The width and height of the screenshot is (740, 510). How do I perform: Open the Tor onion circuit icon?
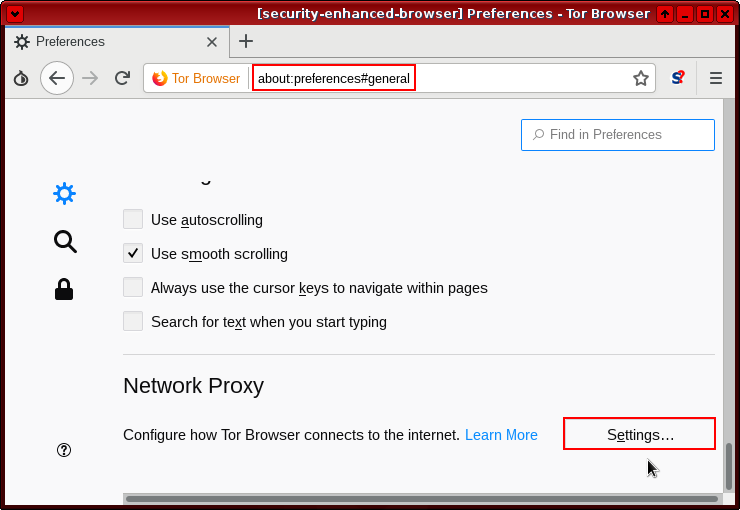(21, 78)
